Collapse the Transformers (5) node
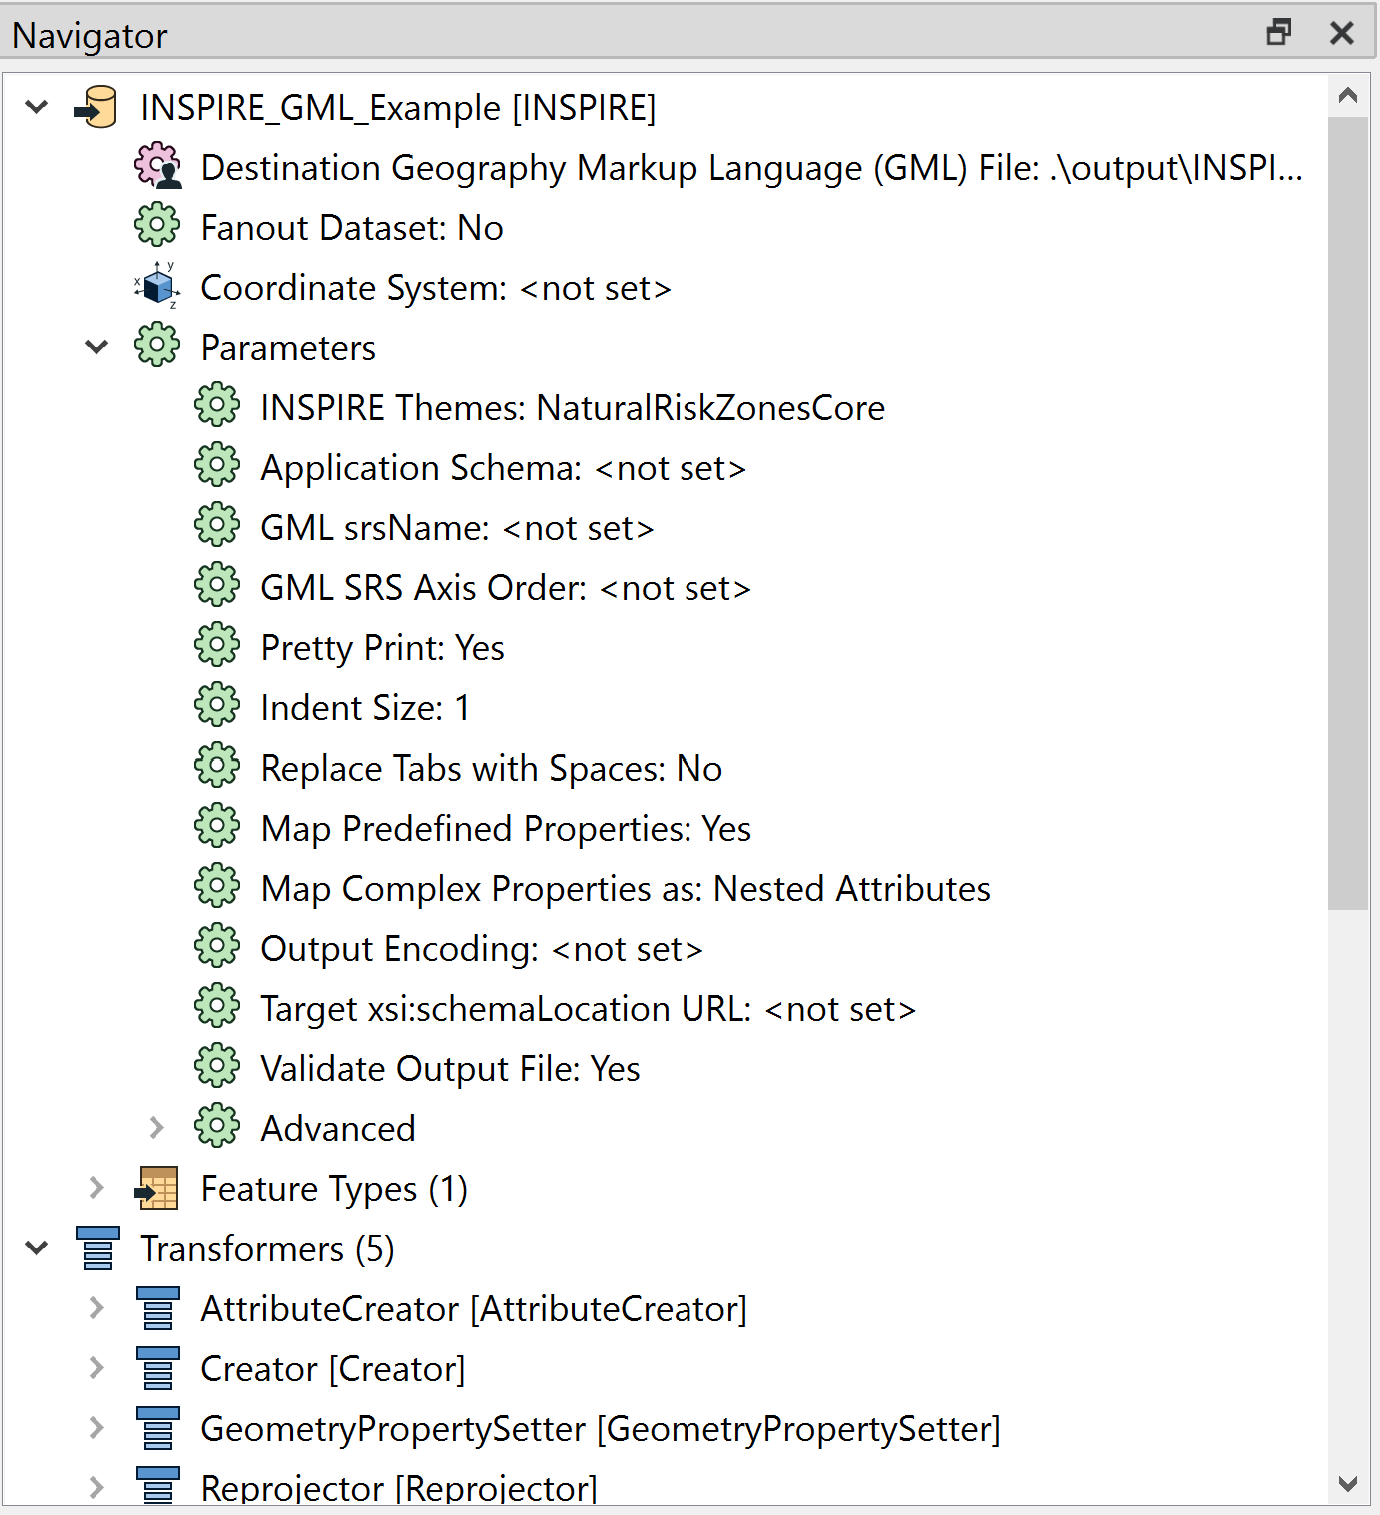Screen dimensions: 1380x1515 point(37,1248)
